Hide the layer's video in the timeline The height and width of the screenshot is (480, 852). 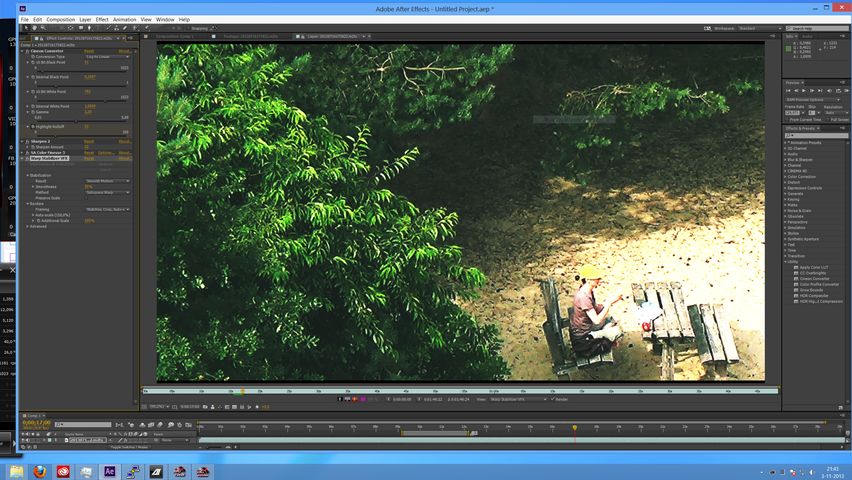click(23, 440)
